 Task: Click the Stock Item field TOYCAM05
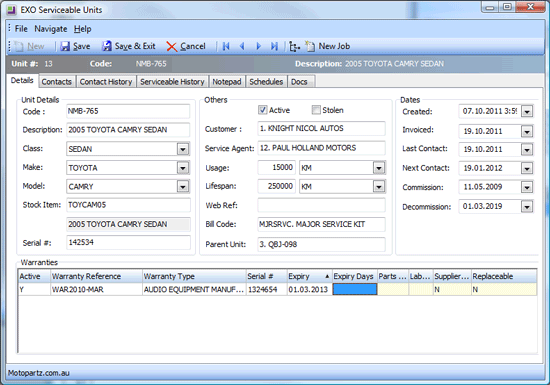click(x=128, y=205)
